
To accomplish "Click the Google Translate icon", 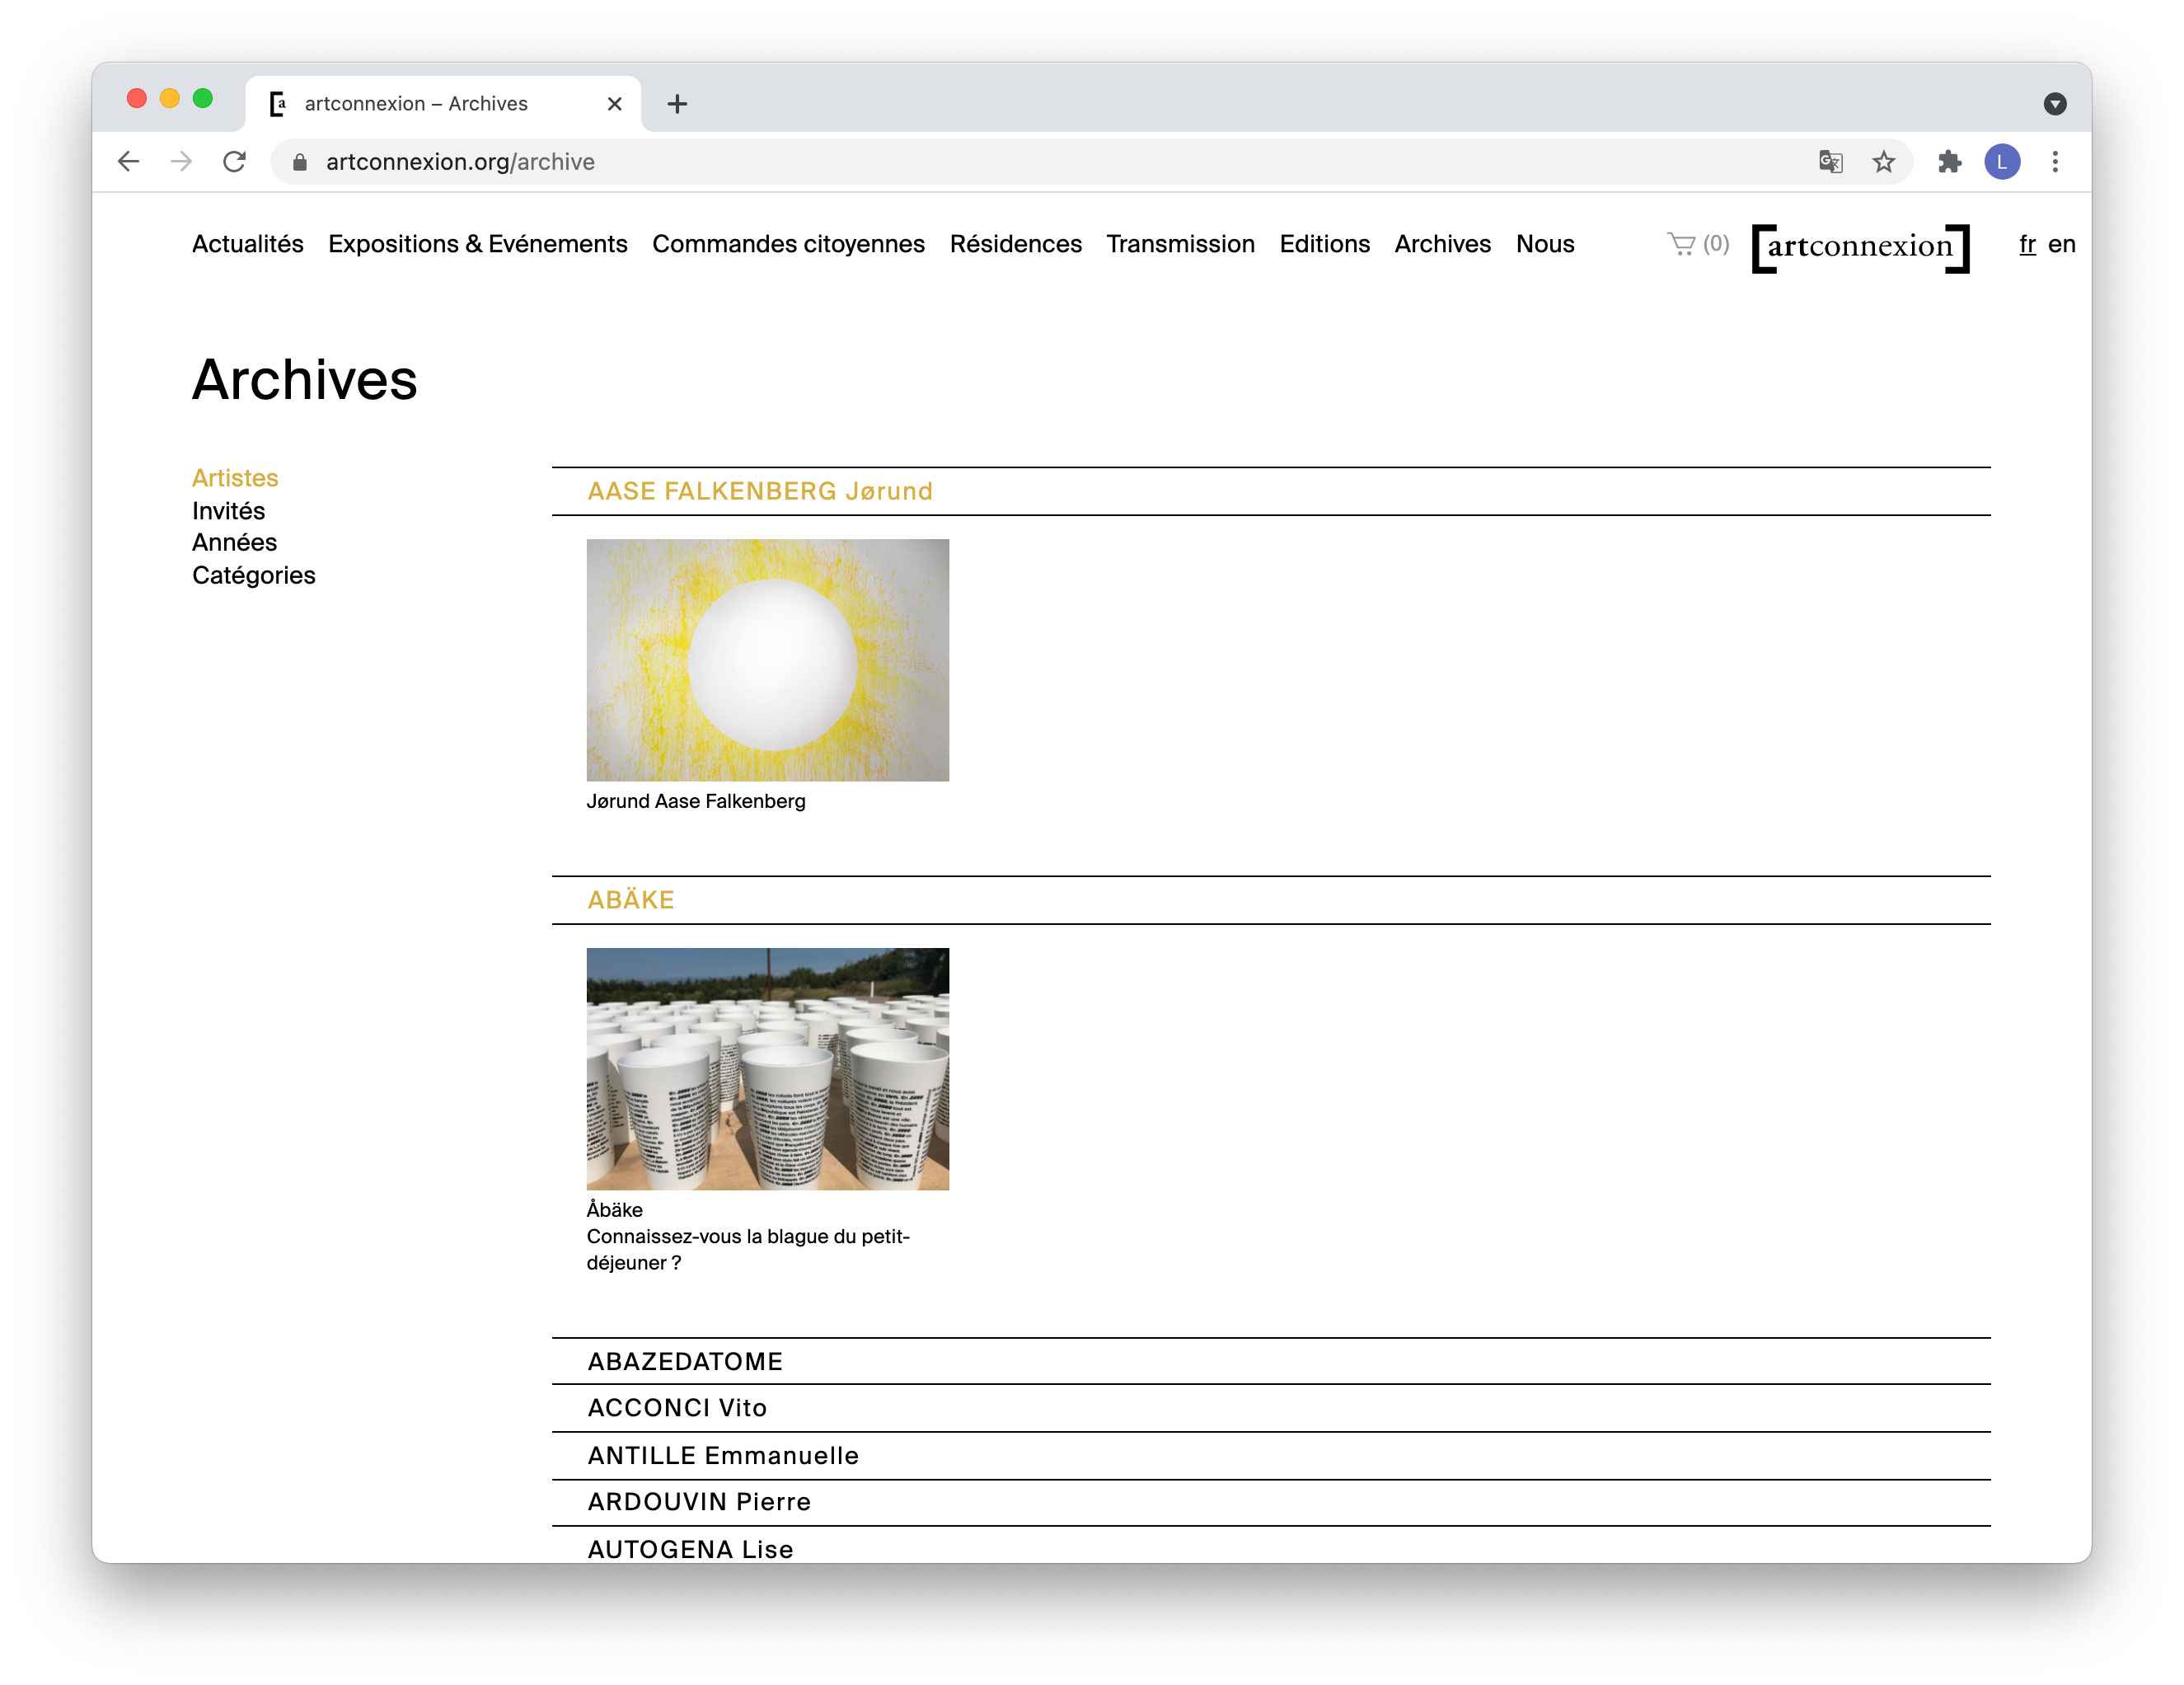I will tap(1830, 162).
